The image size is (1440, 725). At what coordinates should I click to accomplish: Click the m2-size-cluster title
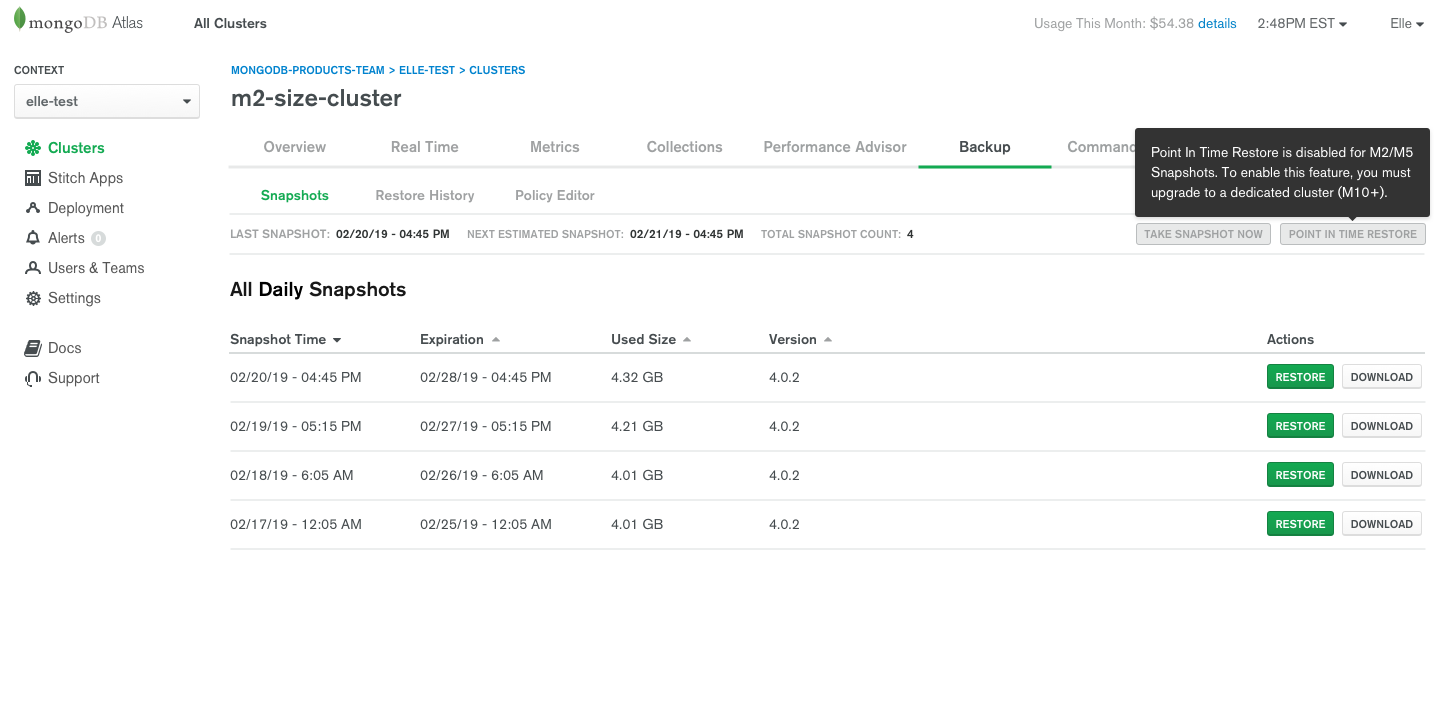point(316,98)
